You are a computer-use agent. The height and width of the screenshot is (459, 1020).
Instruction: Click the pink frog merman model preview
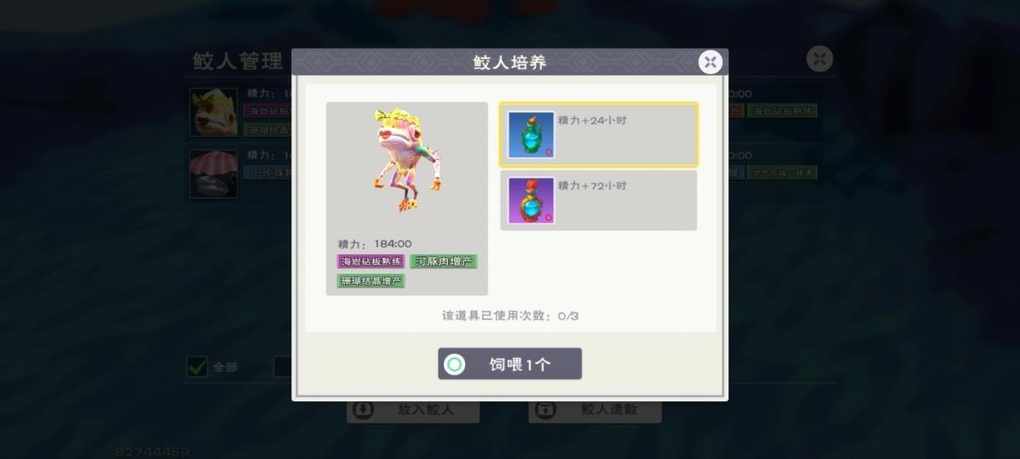coord(407,161)
